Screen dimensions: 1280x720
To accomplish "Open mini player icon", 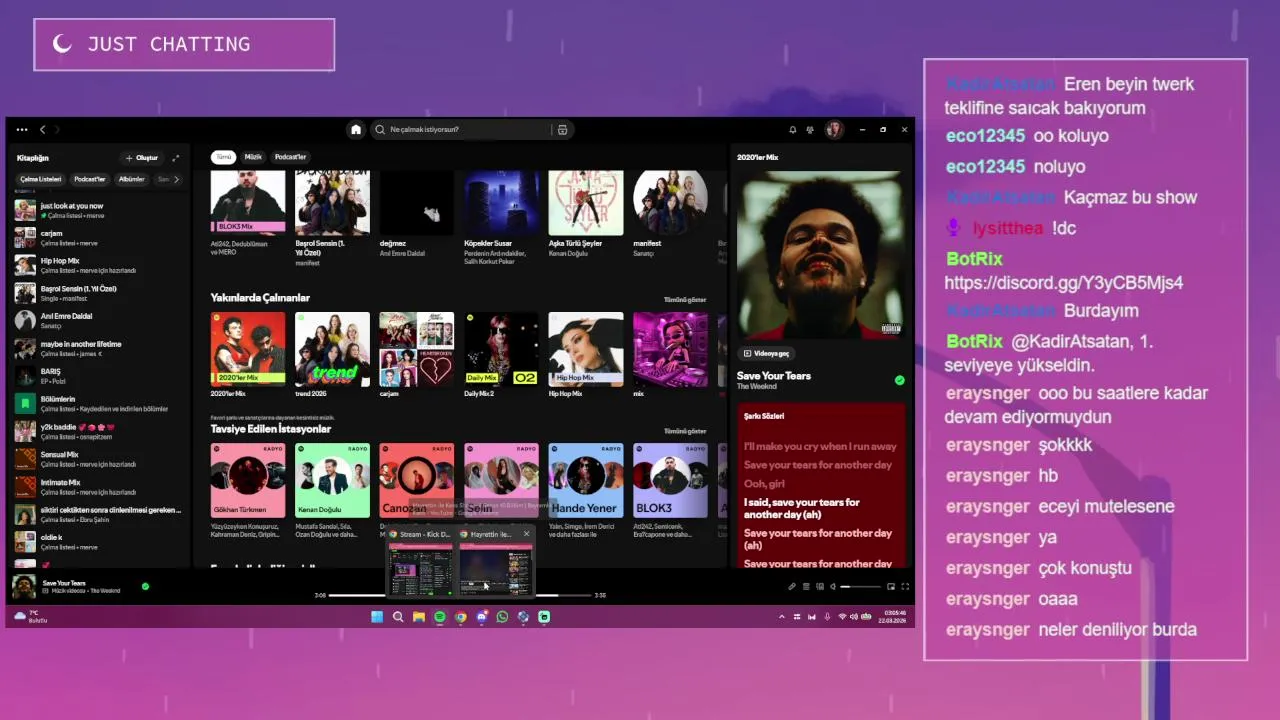I will point(891,587).
